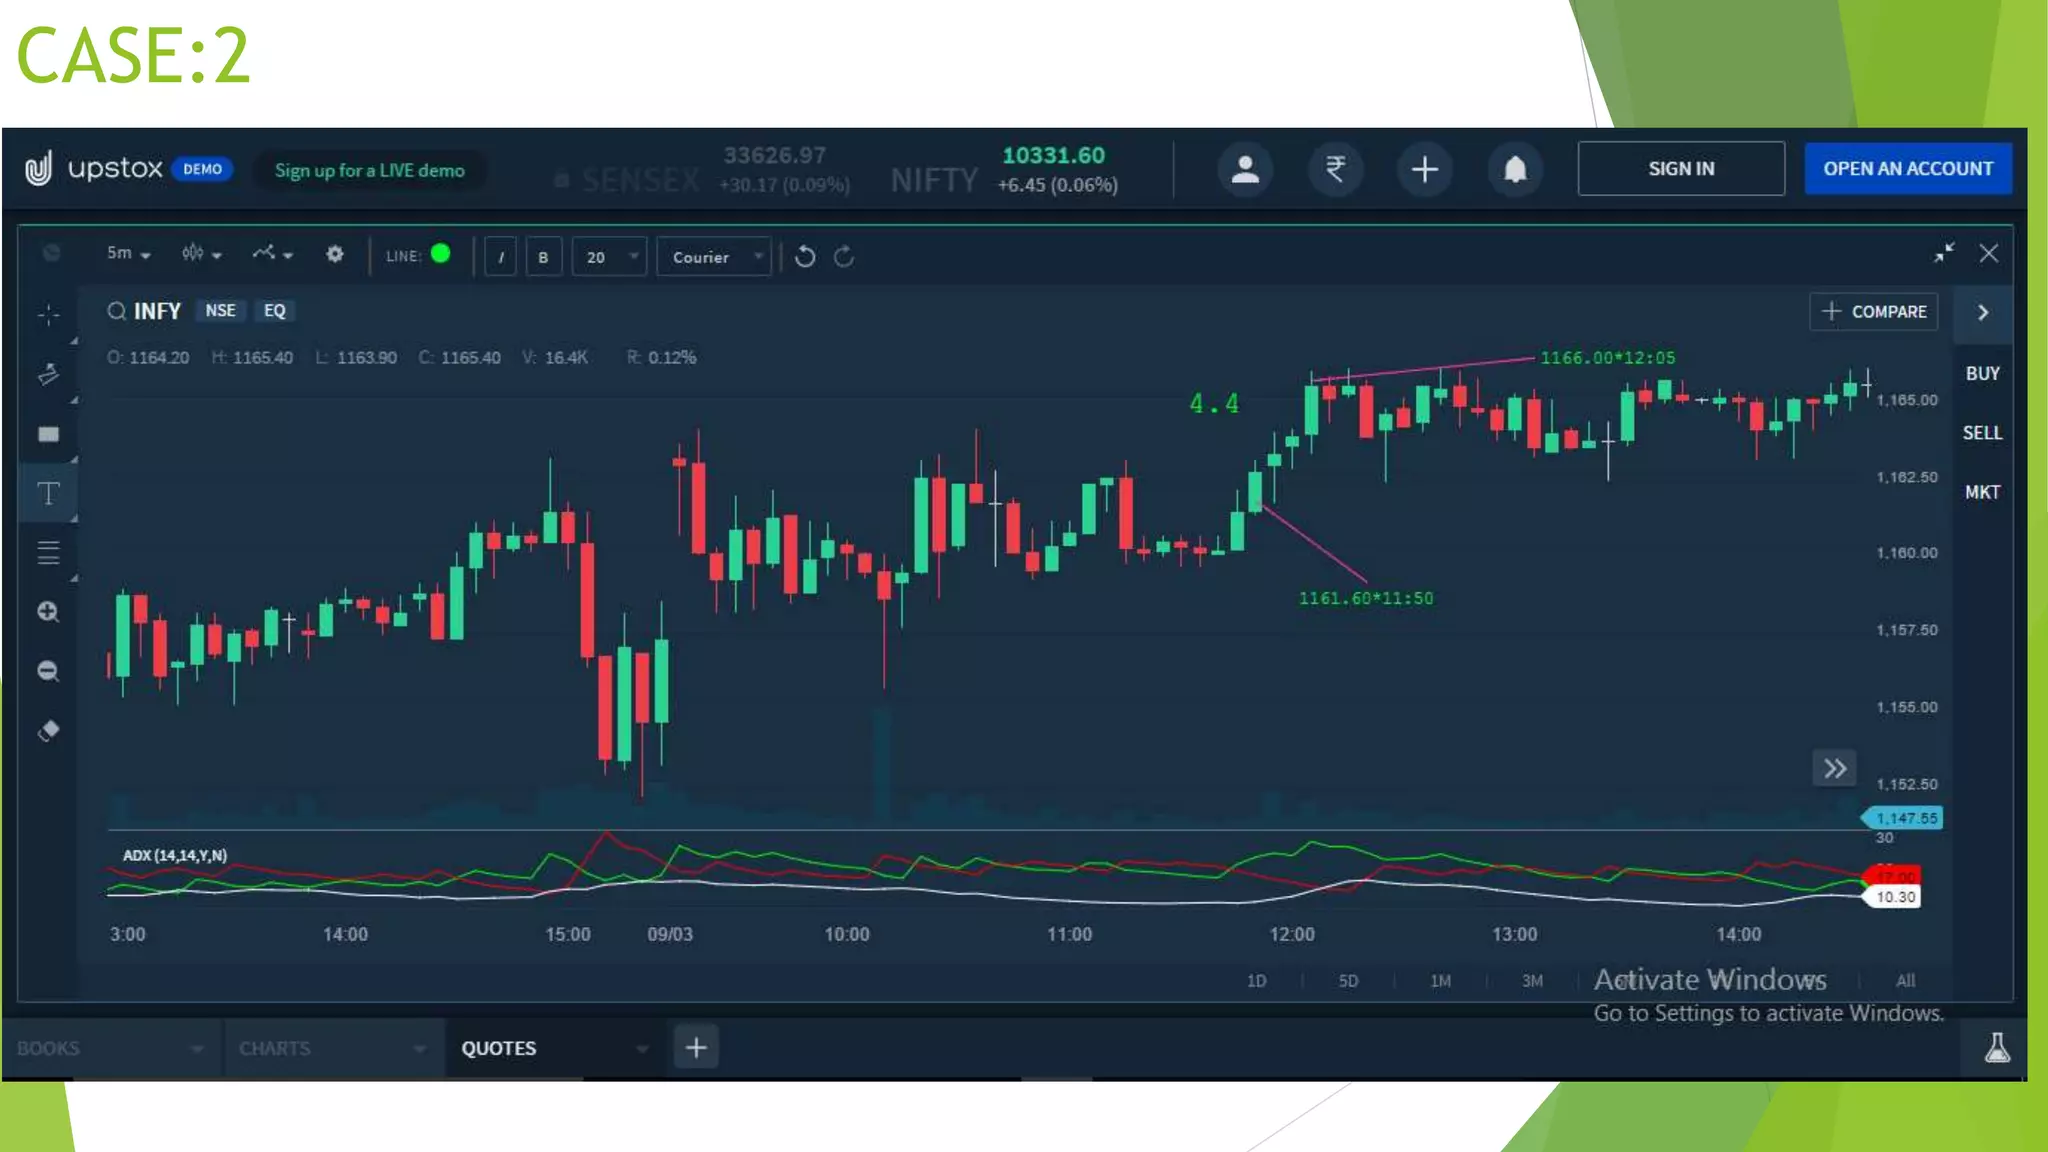
Task: Select the eraser tool in sidebar
Action: pyautogui.click(x=48, y=730)
